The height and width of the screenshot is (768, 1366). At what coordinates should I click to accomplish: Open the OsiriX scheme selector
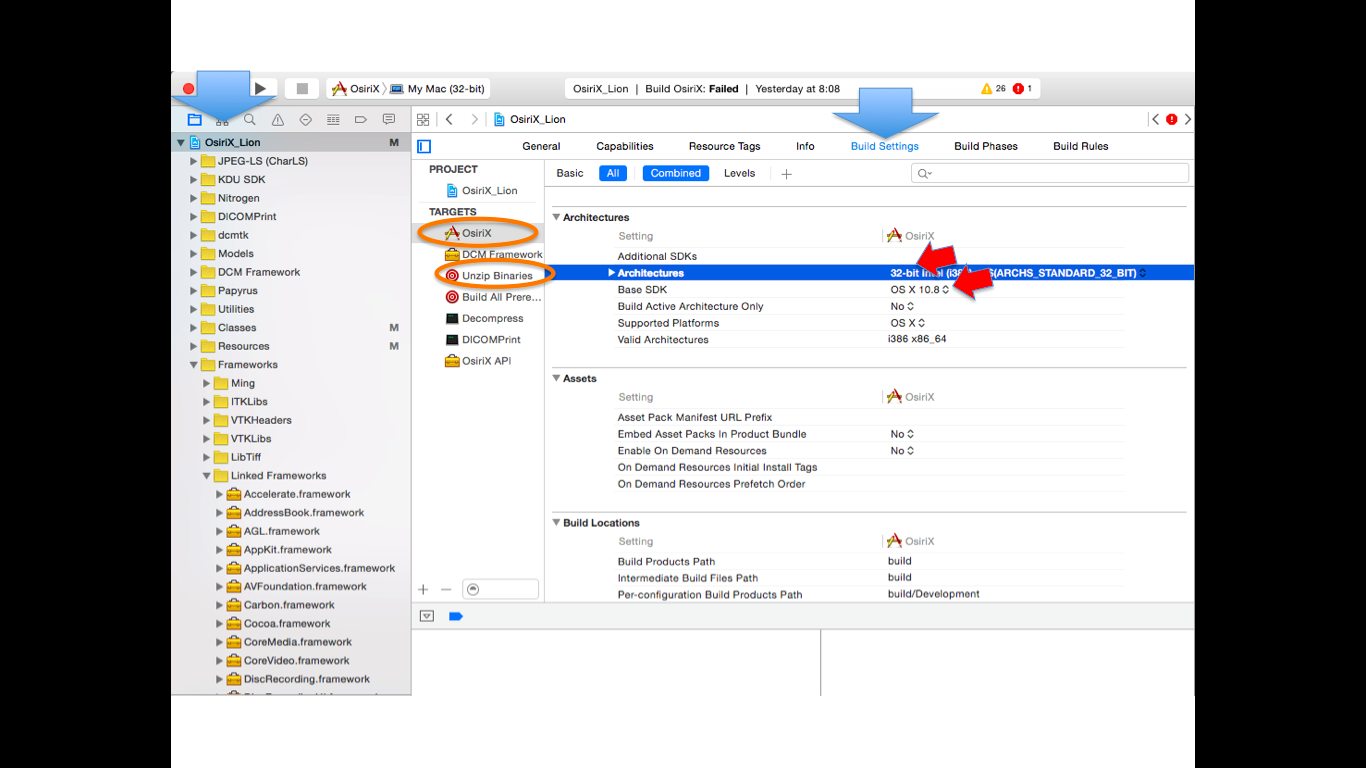coord(356,89)
